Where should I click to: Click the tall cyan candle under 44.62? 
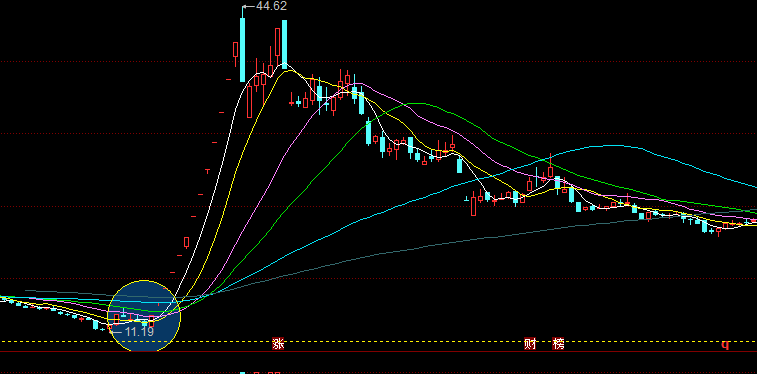pos(242,50)
